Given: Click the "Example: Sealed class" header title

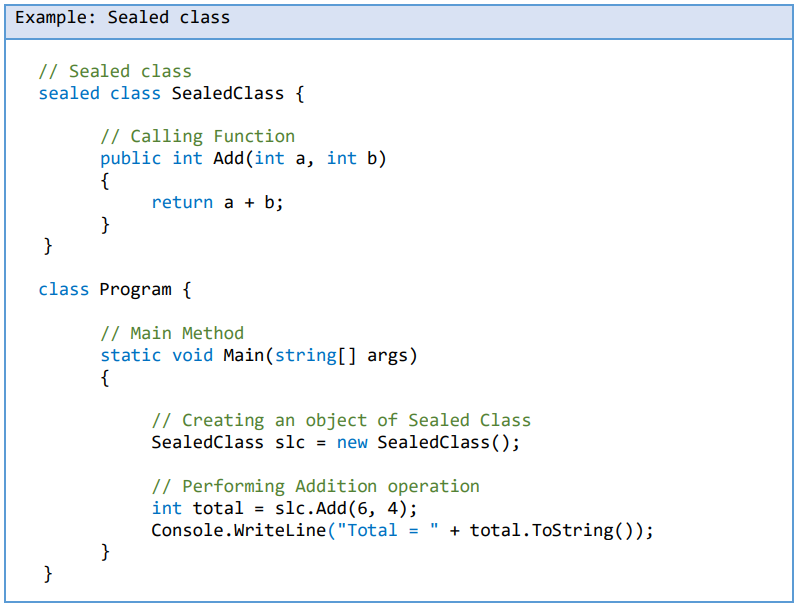Looking at the screenshot, I should [x=122, y=18].
